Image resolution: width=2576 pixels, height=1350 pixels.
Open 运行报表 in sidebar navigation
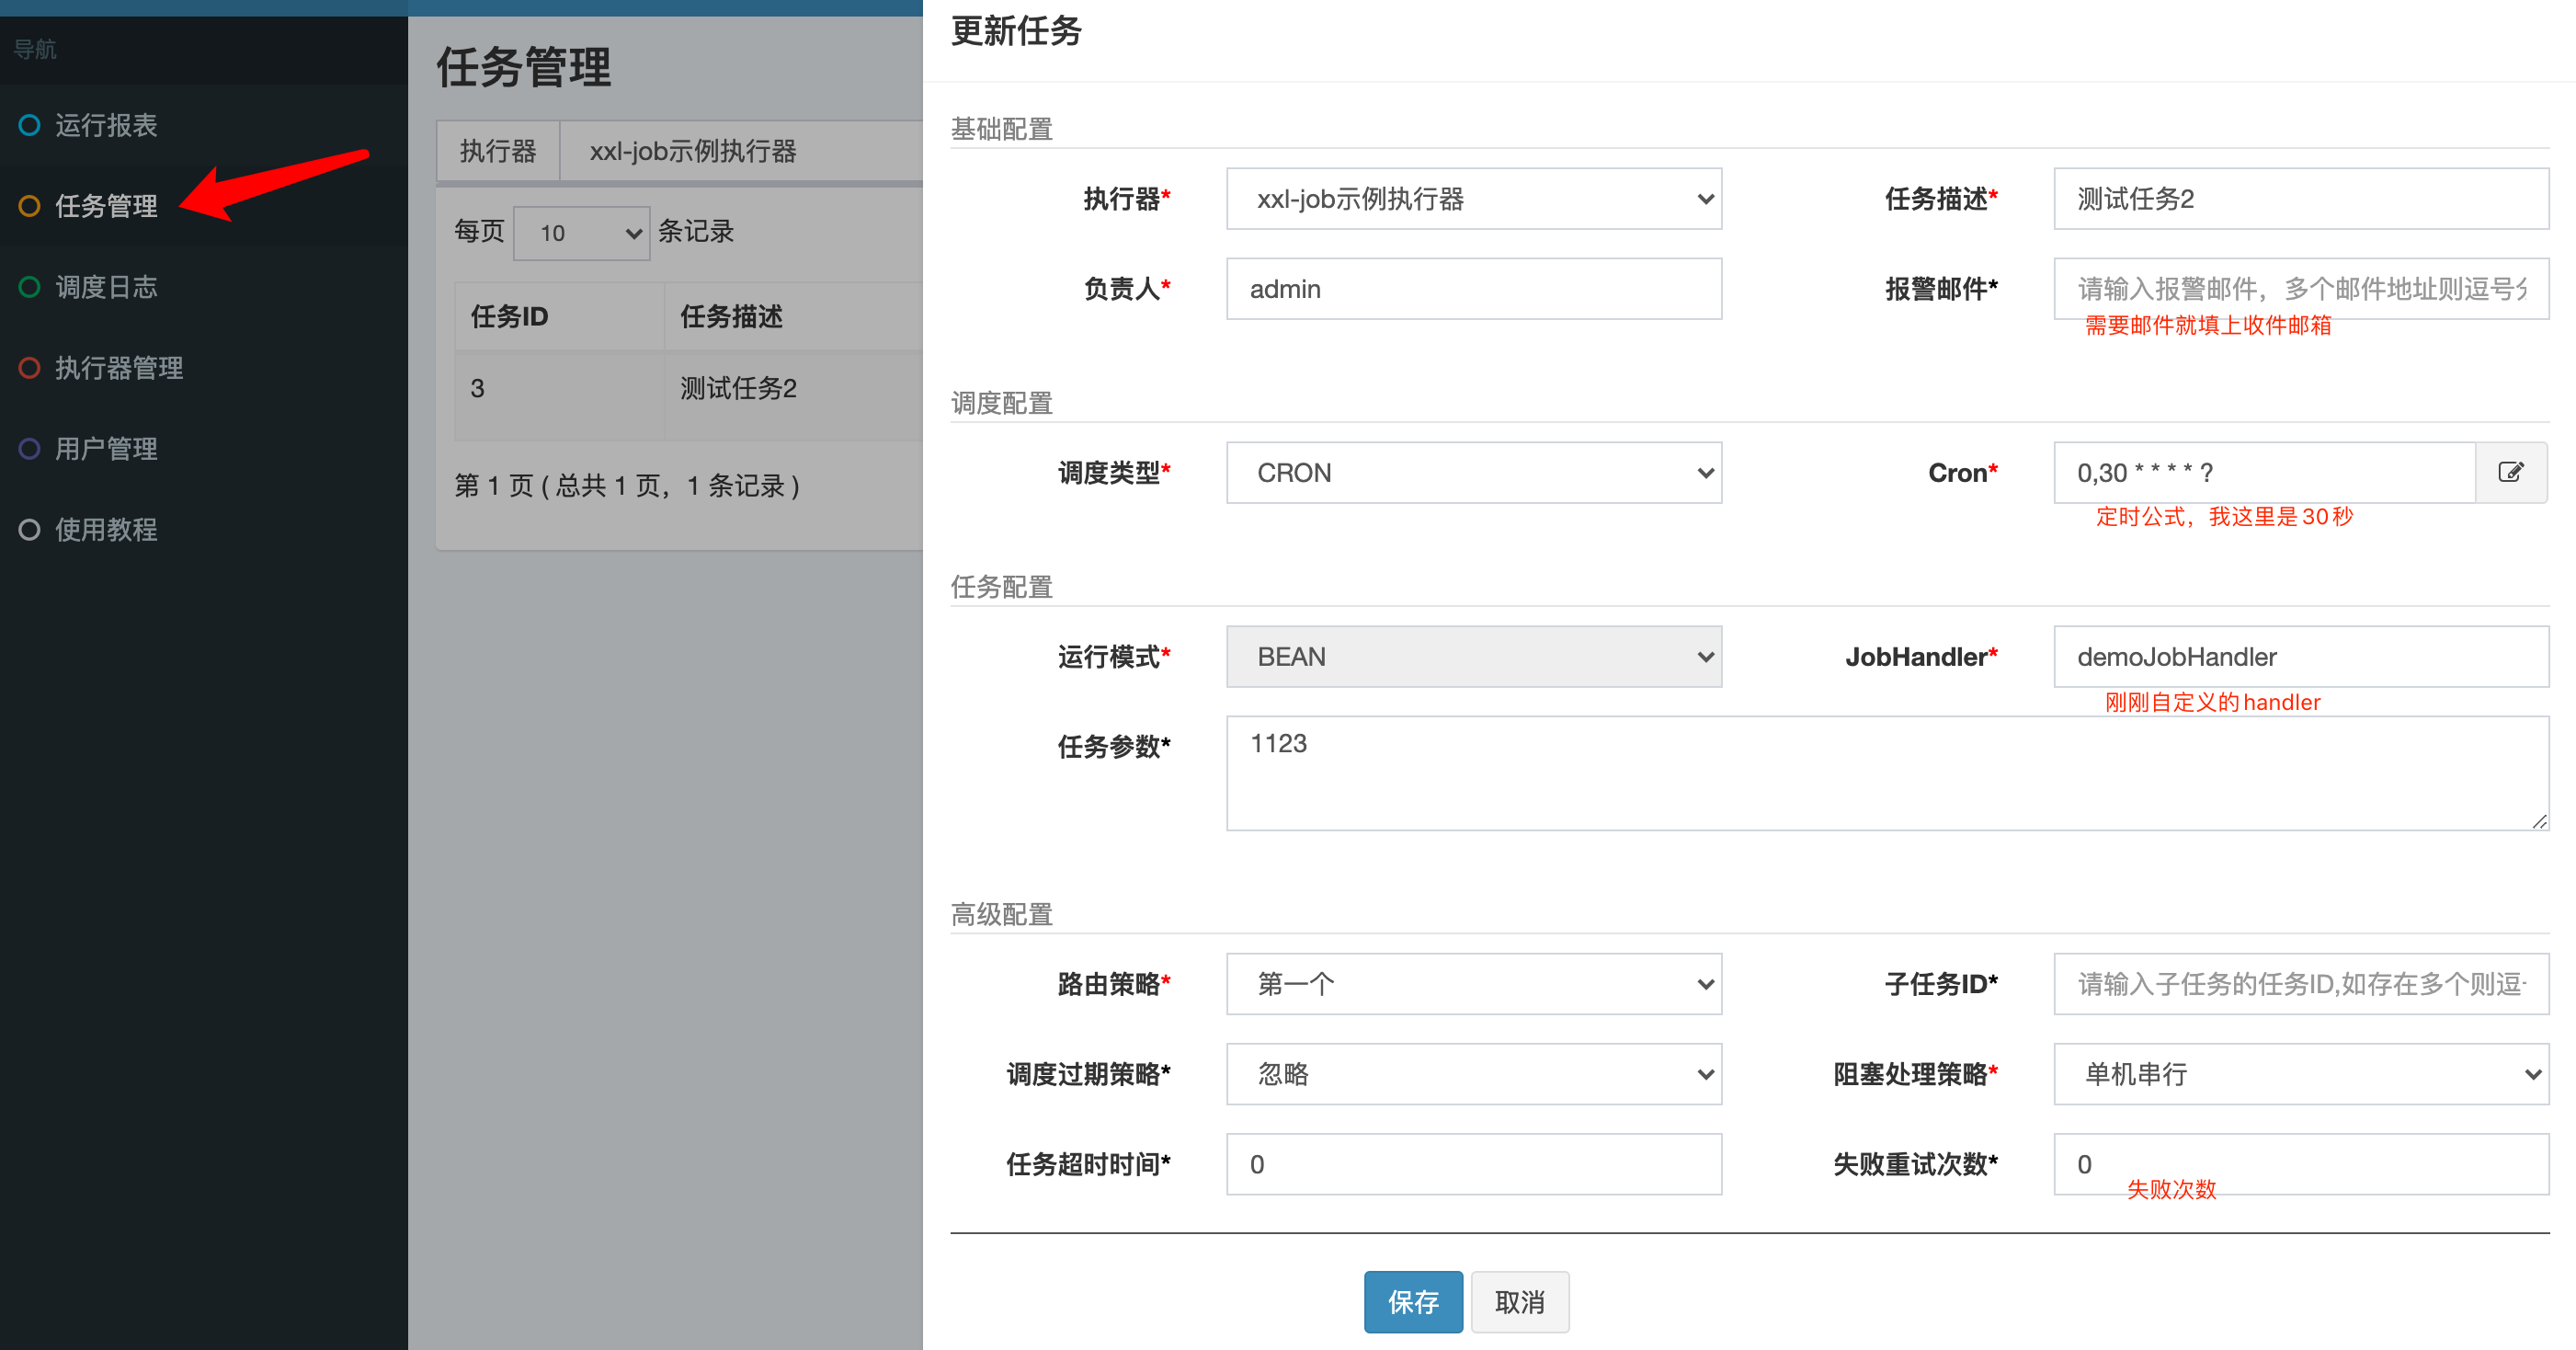204,125
